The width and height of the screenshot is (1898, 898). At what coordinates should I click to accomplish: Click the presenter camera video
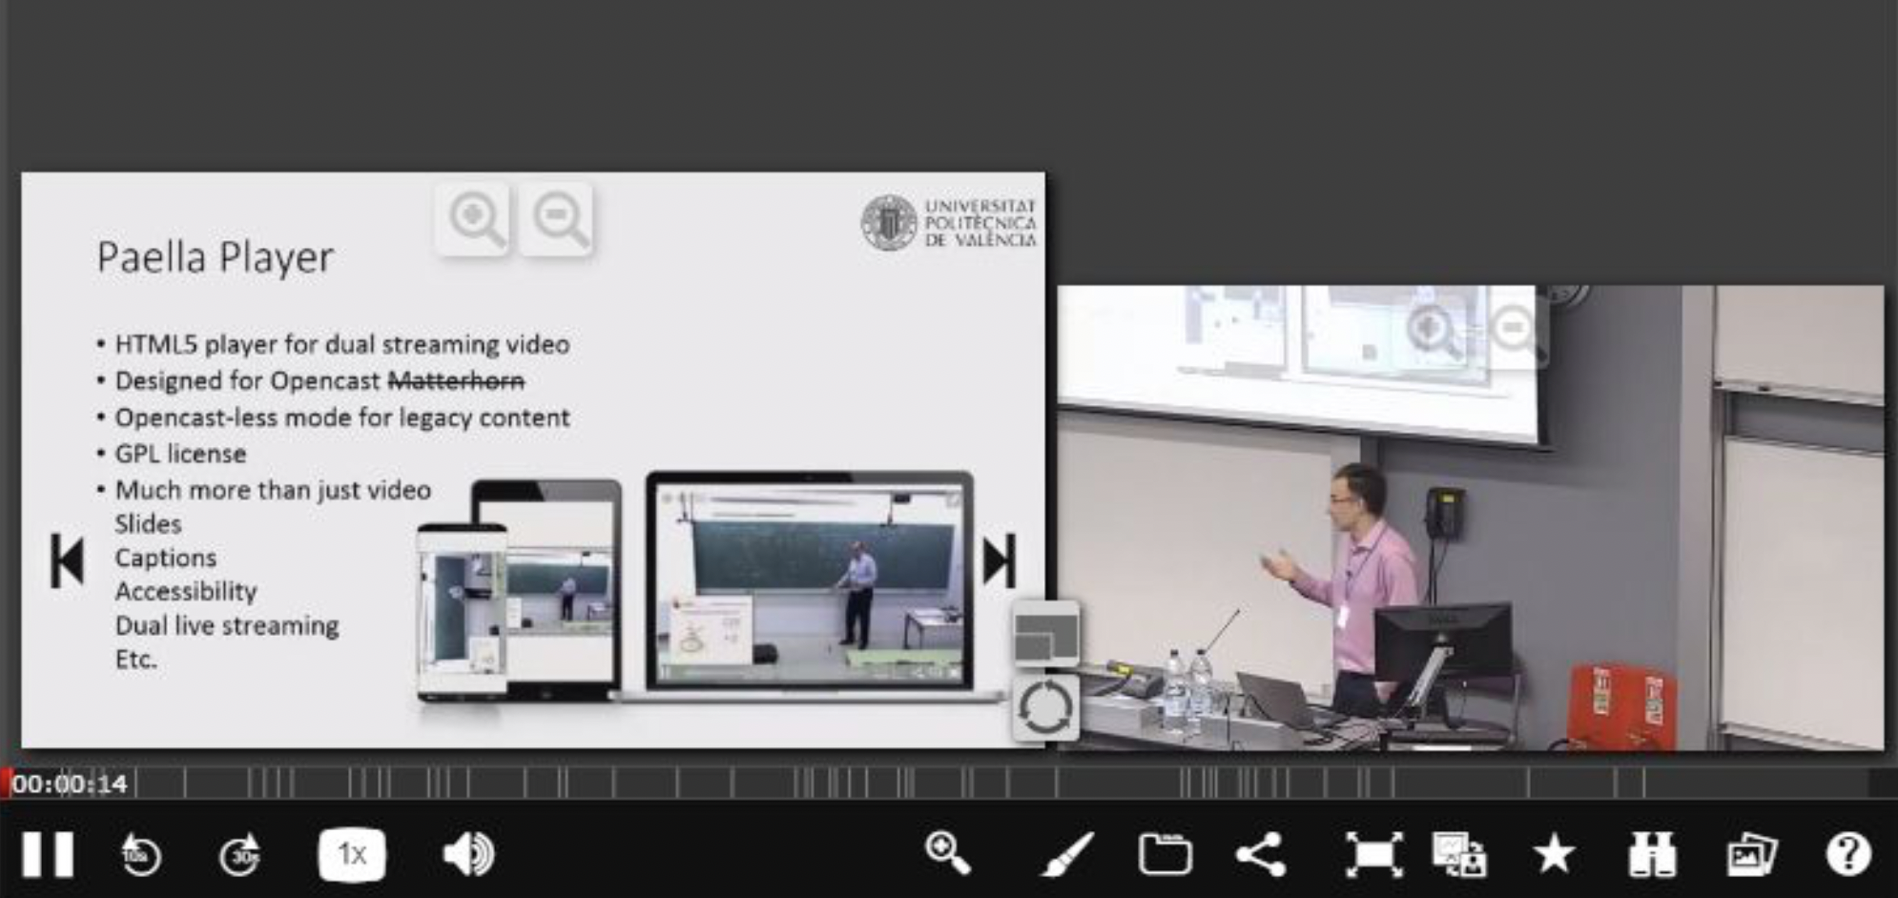click(1470, 518)
